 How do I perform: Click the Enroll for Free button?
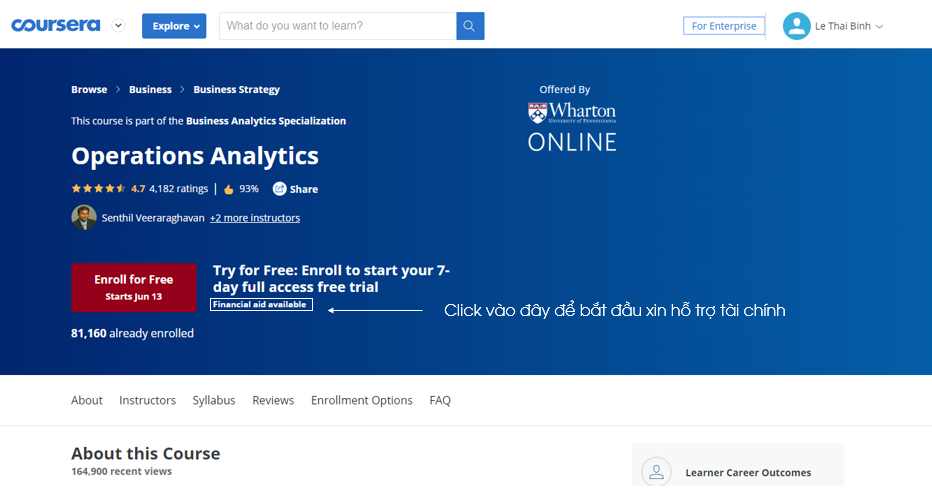pos(134,288)
